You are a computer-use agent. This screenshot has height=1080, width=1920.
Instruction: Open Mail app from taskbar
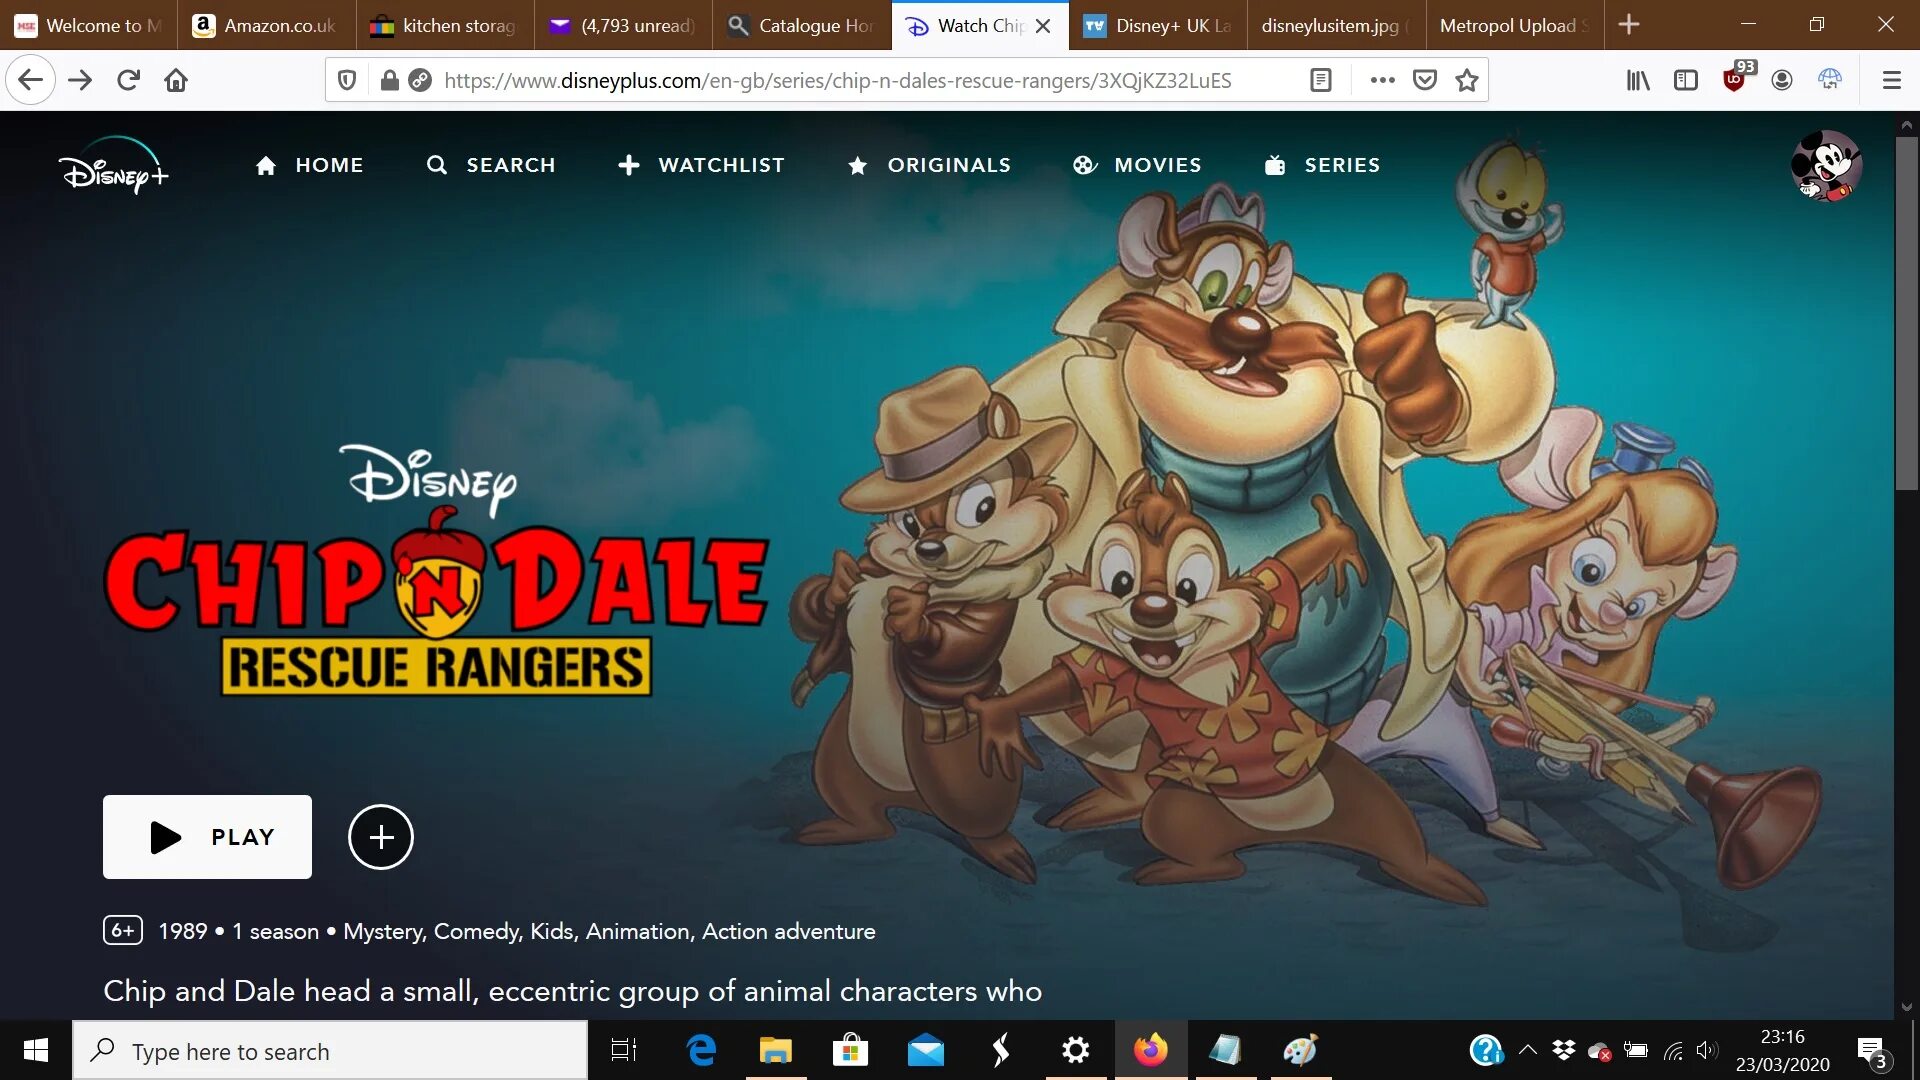[925, 1050]
